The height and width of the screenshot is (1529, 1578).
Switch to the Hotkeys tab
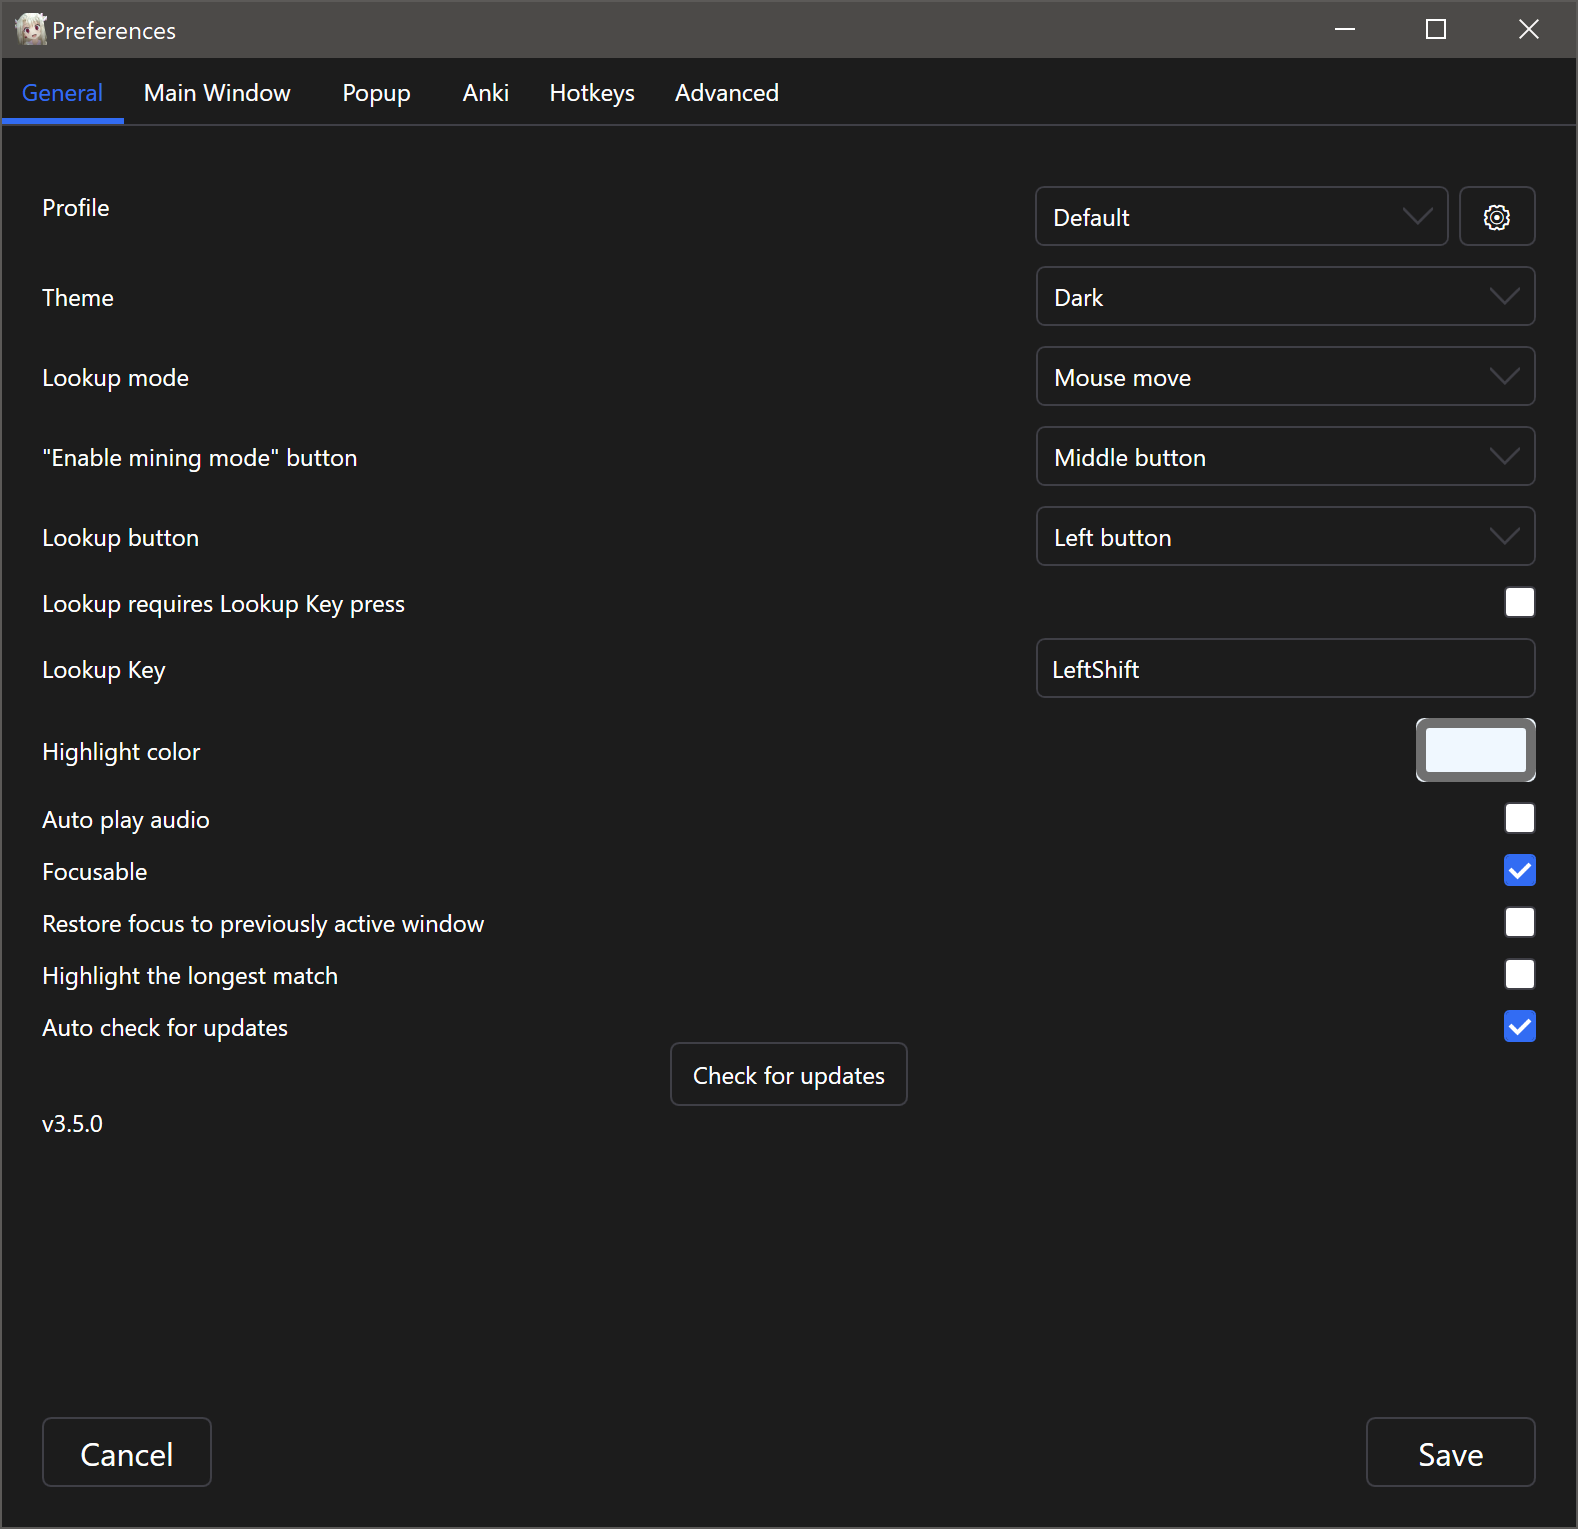point(591,93)
